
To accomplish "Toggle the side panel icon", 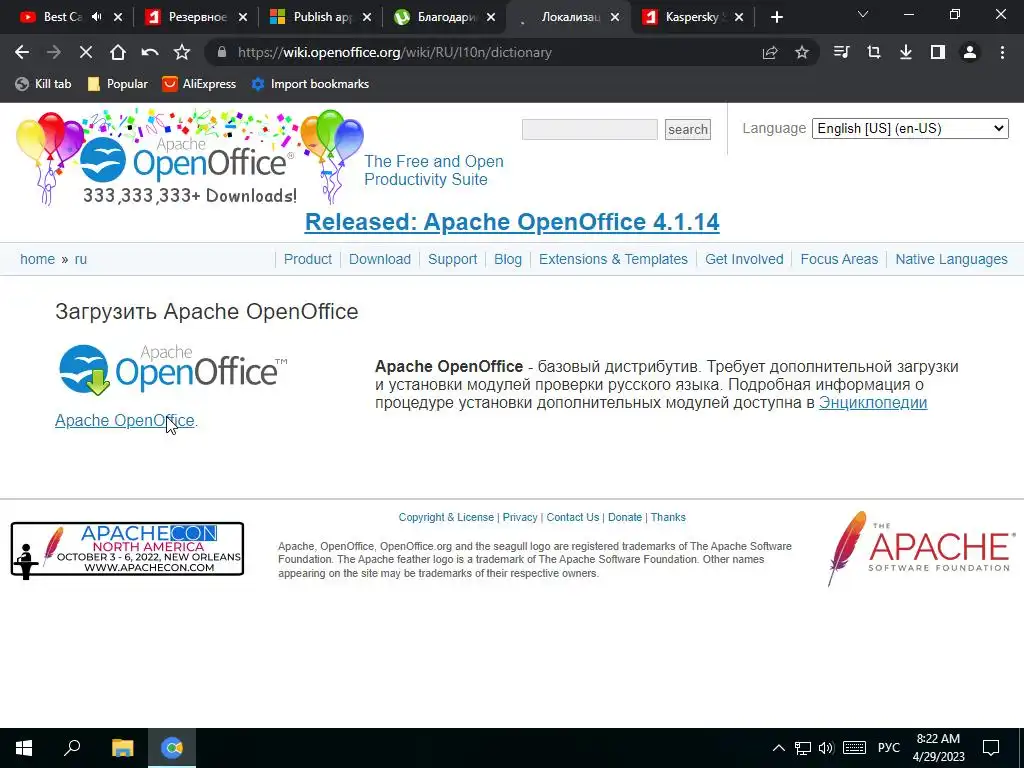I will (x=938, y=52).
